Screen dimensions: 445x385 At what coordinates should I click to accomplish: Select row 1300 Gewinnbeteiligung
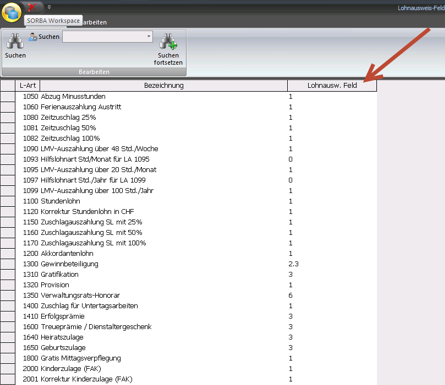click(x=196, y=264)
